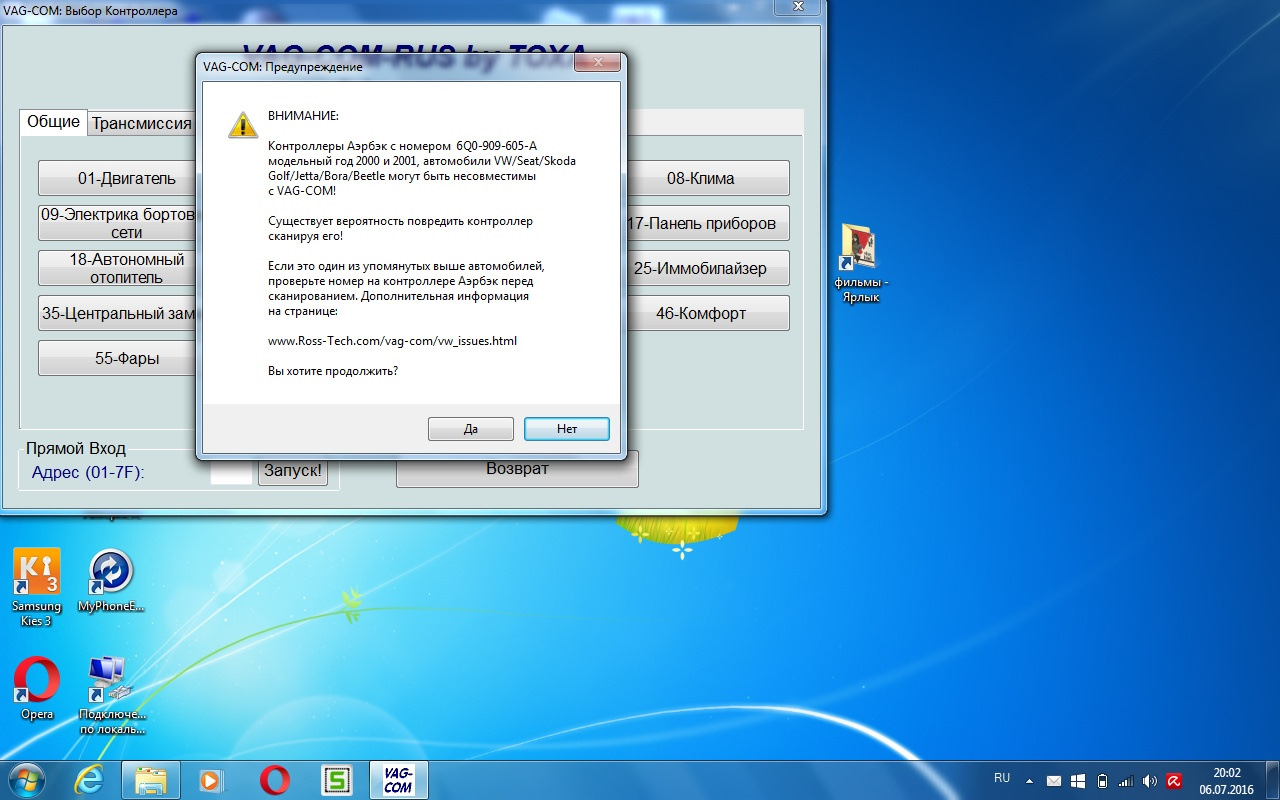Click the Возврат button
The height and width of the screenshot is (800, 1280).
[x=517, y=469]
